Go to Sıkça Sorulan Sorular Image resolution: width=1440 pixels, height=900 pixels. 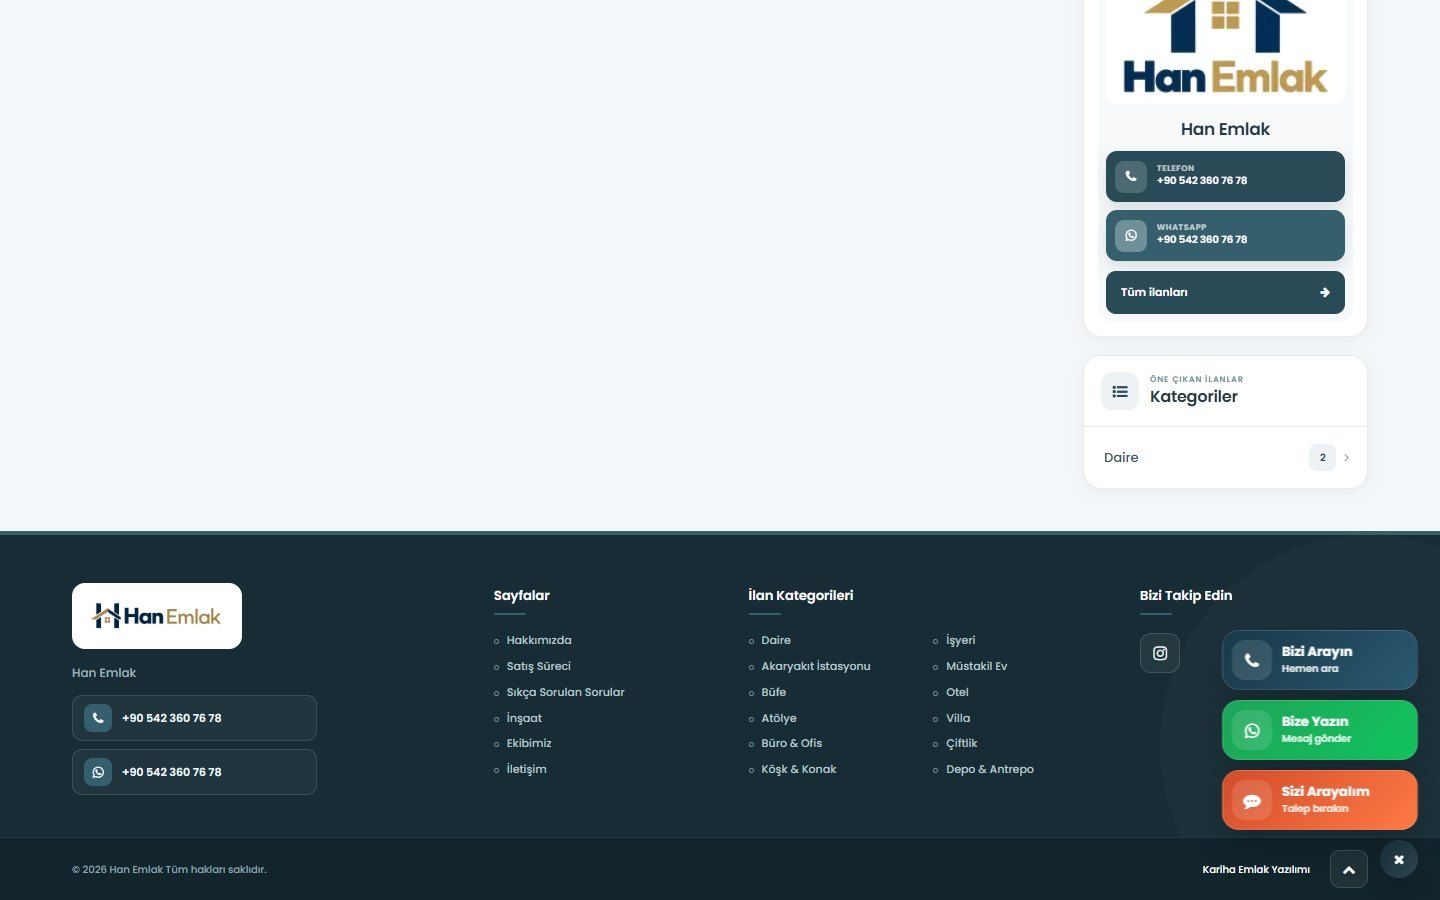click(565, 692)
